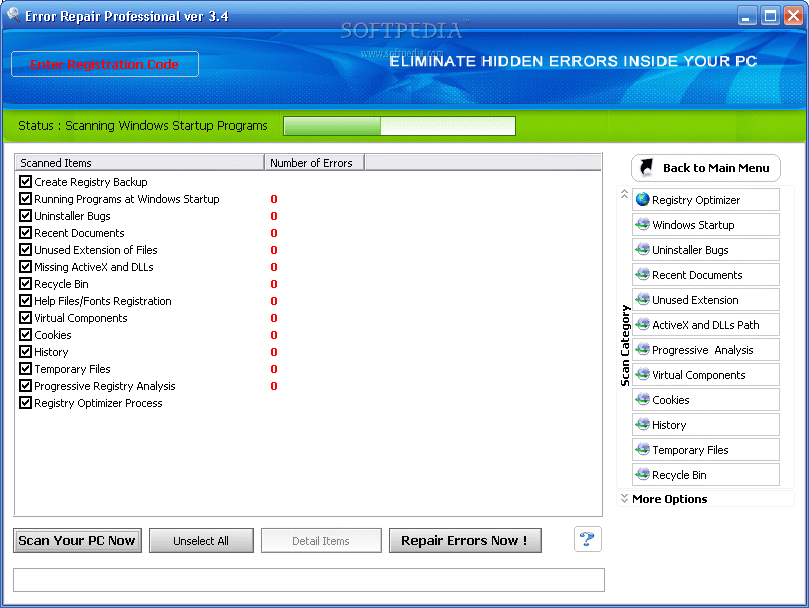Click the scanning progress bar

(399, 125)
